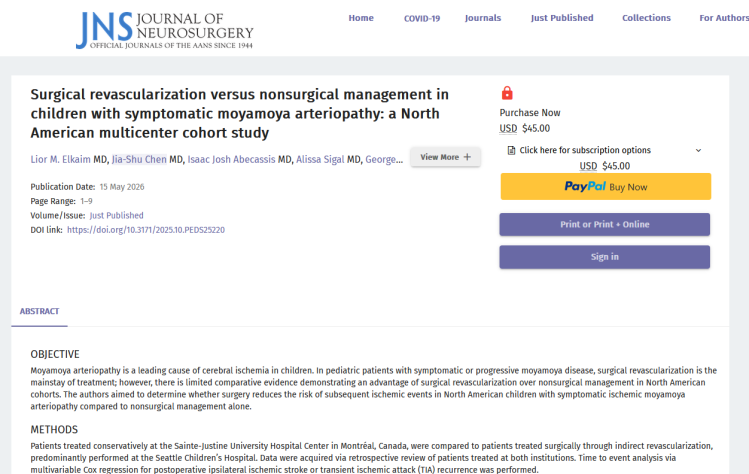The width and height of the screenshot is (749, 474).
Task: Click the Purchase Now label
Action: tap(530, 113)
